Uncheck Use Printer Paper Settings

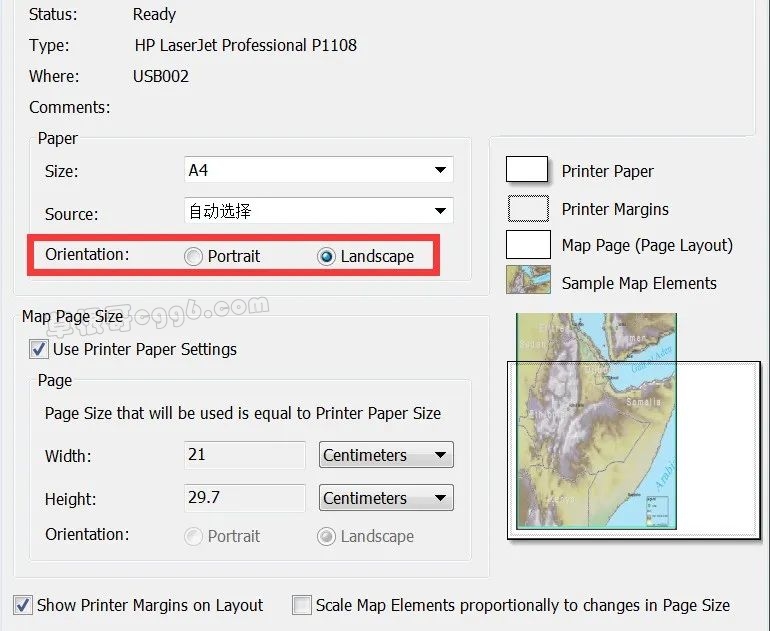[x=39, y=349]
